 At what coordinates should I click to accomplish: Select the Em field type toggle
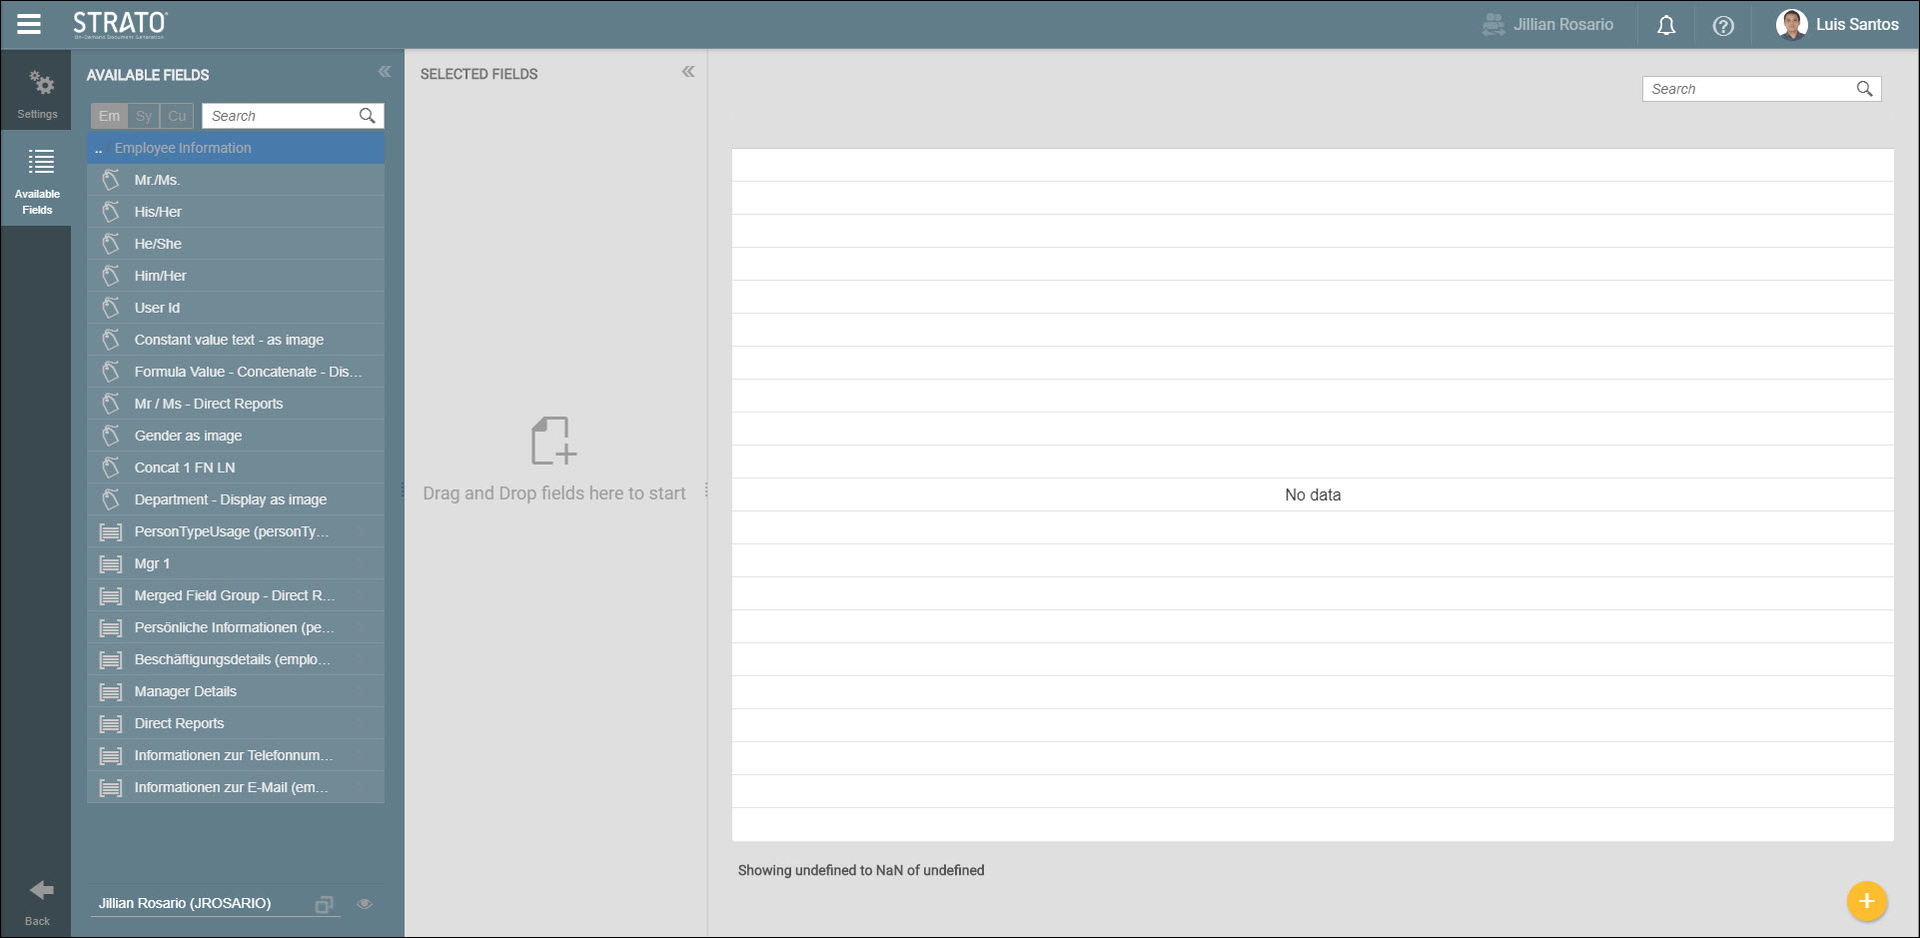coord(109,116)
